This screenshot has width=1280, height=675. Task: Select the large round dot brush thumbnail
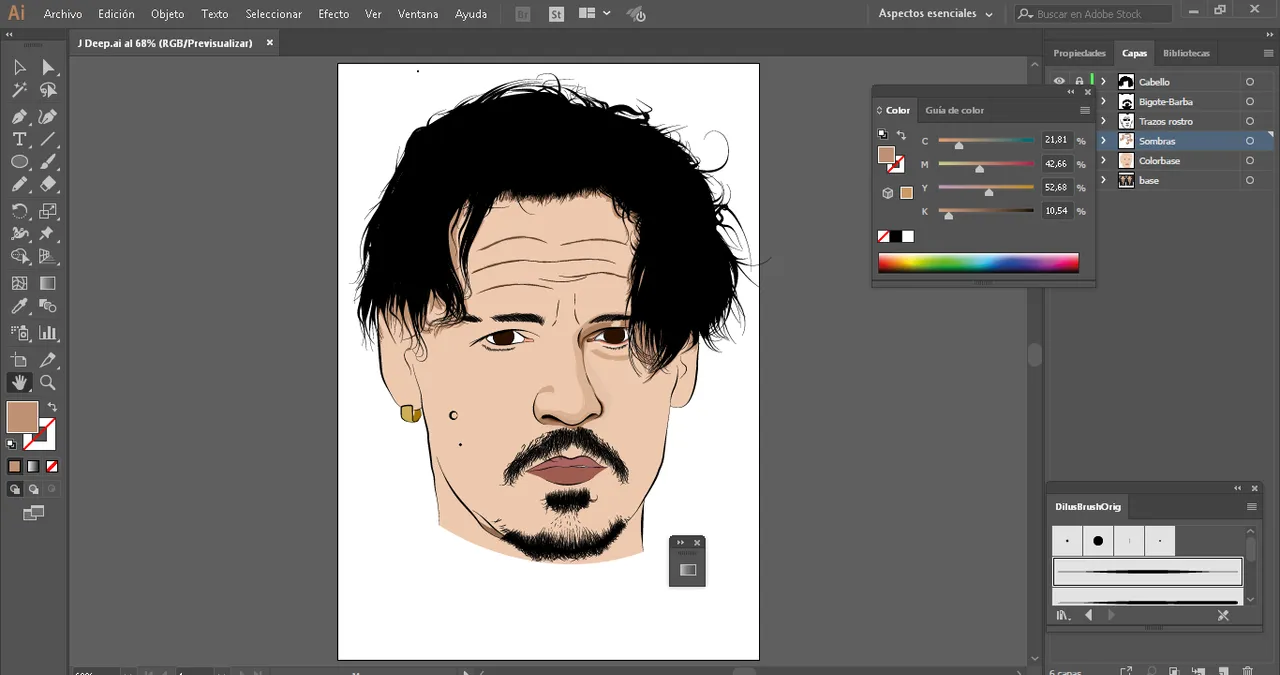point(1098,541)
